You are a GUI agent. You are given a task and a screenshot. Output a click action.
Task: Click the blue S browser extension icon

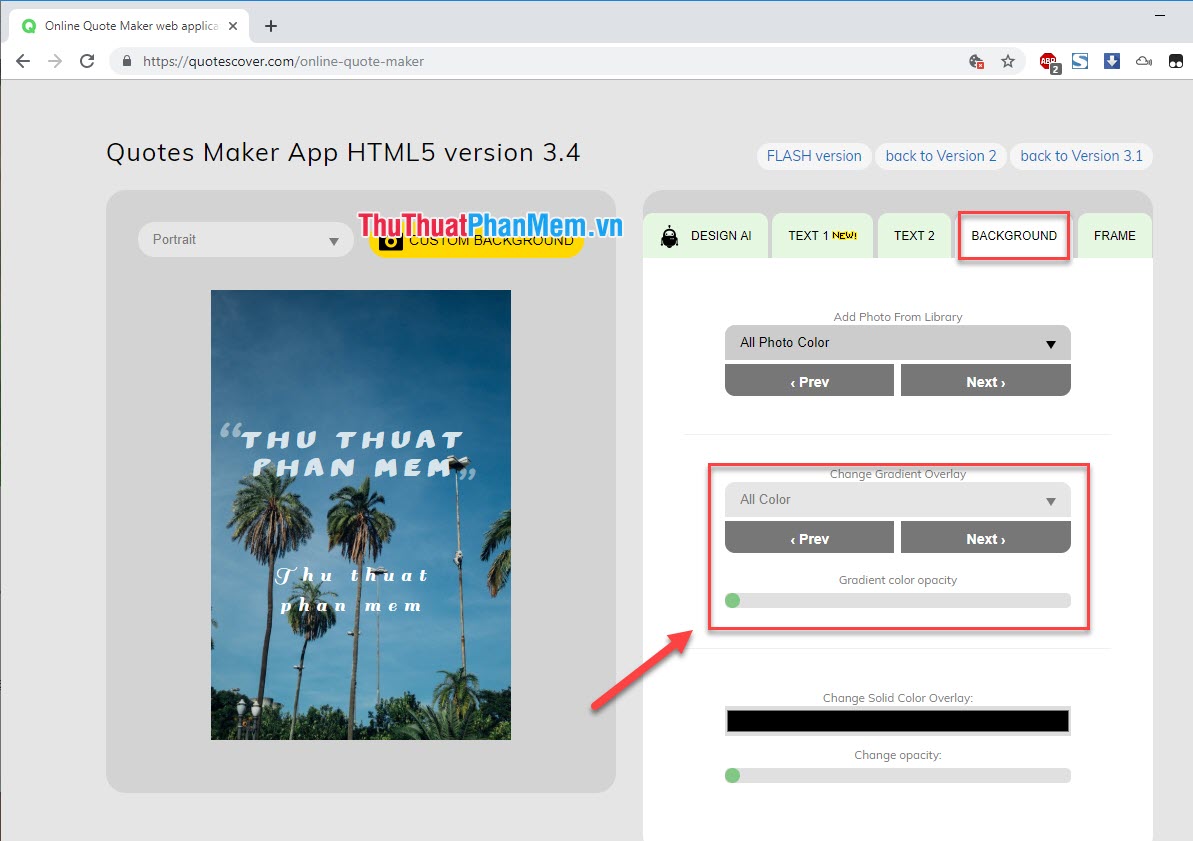coord(1080,61)
